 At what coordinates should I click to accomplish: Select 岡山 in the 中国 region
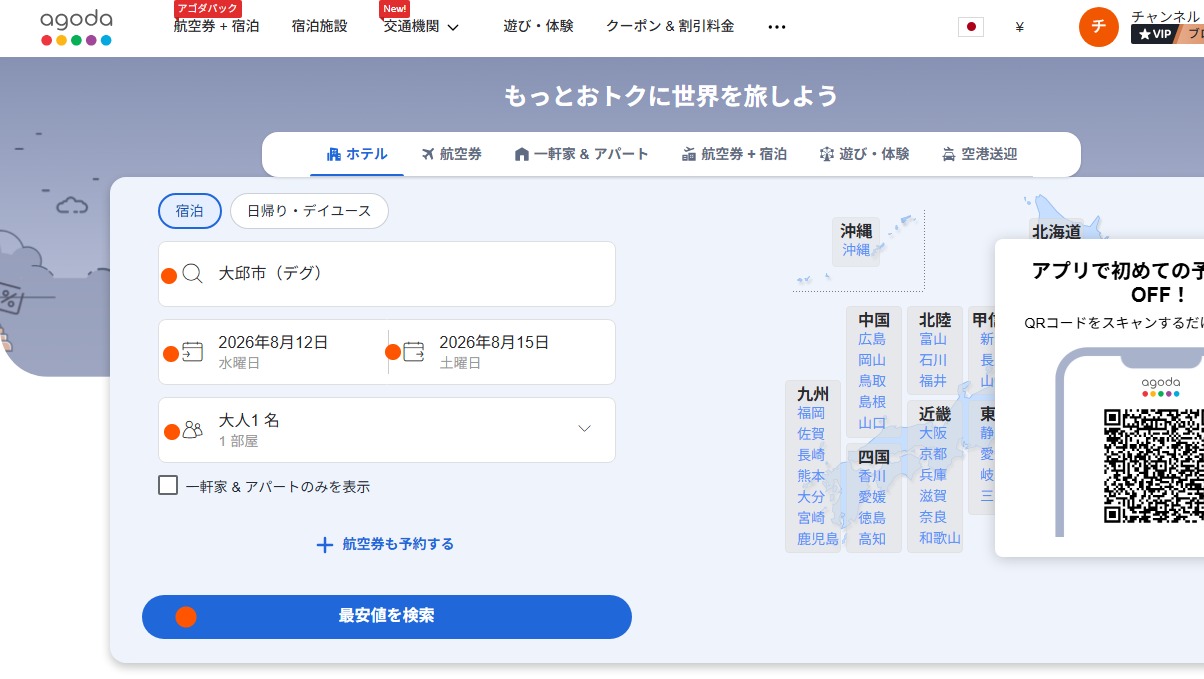[872, 360]
